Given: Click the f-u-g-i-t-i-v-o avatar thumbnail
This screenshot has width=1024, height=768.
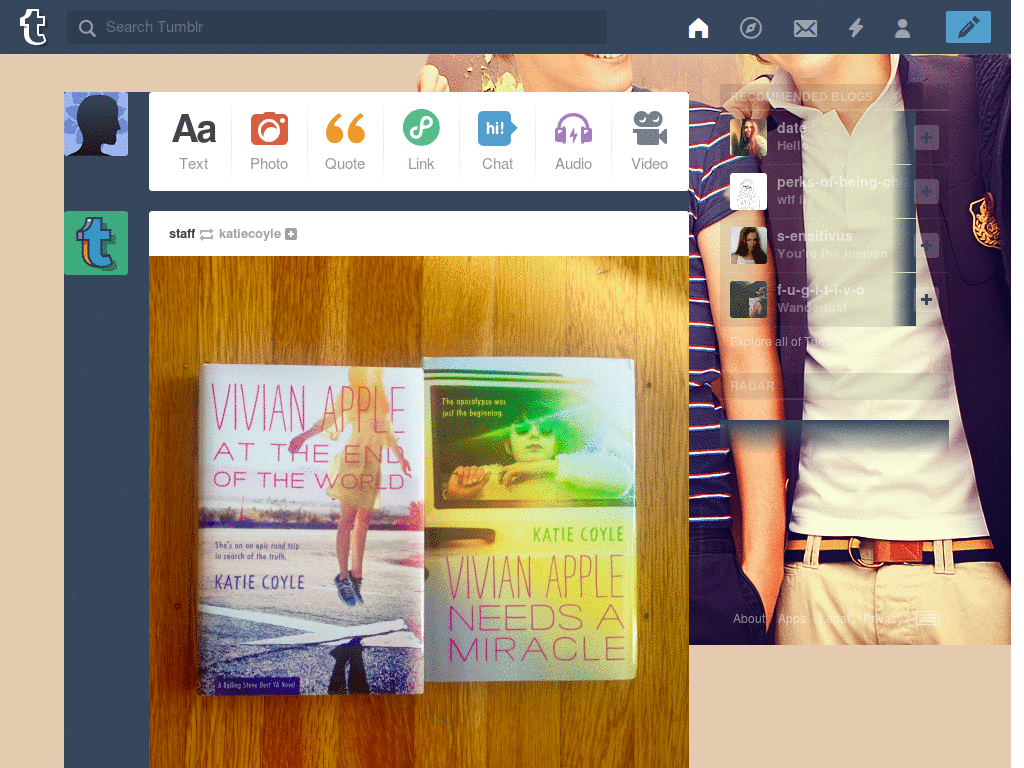Looking at the screenshot, I should click(x=748, y=299).
